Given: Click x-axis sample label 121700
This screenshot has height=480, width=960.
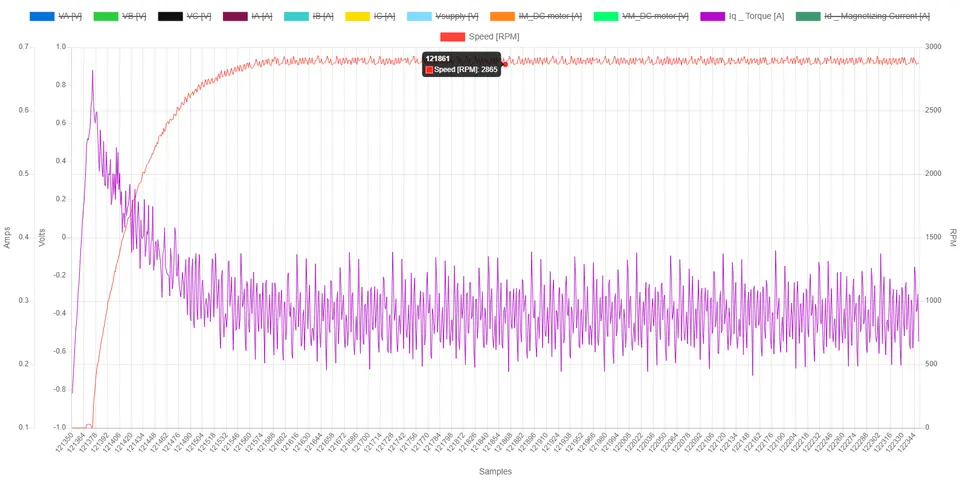Looking at the screenshot, I should (x=361, y=443).
